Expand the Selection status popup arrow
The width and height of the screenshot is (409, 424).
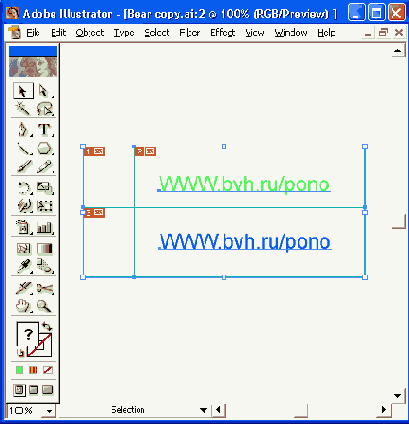click(203, 410)
